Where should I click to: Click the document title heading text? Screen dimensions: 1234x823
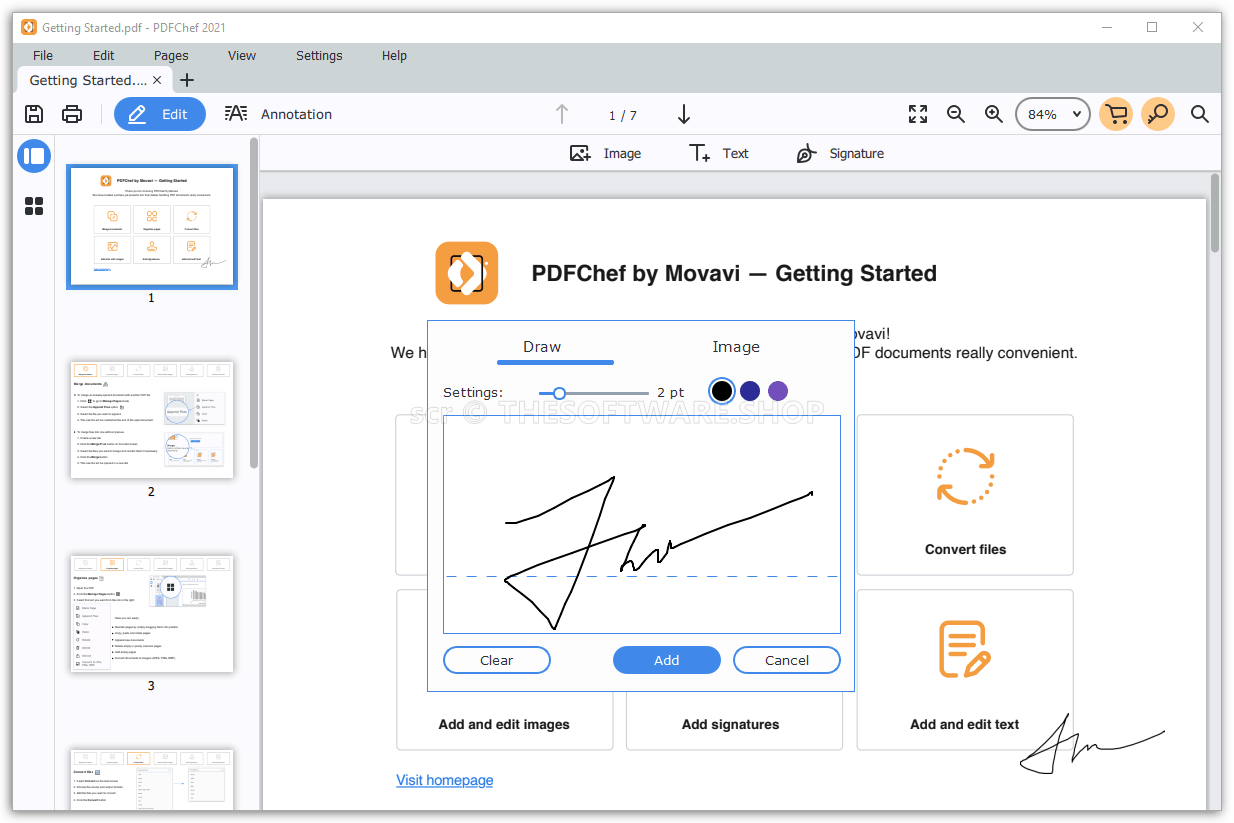734,273
